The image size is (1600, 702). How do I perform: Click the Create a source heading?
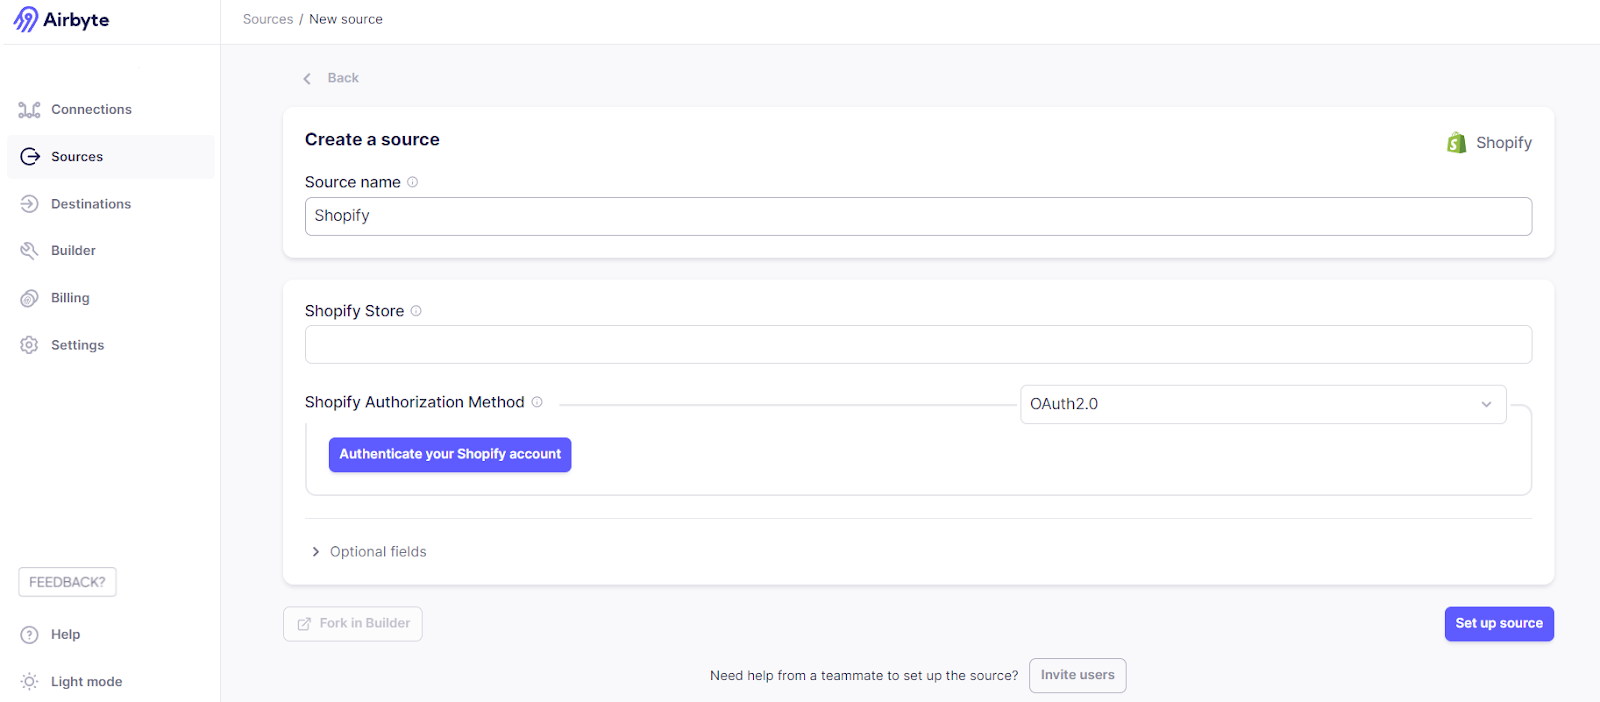372,140
